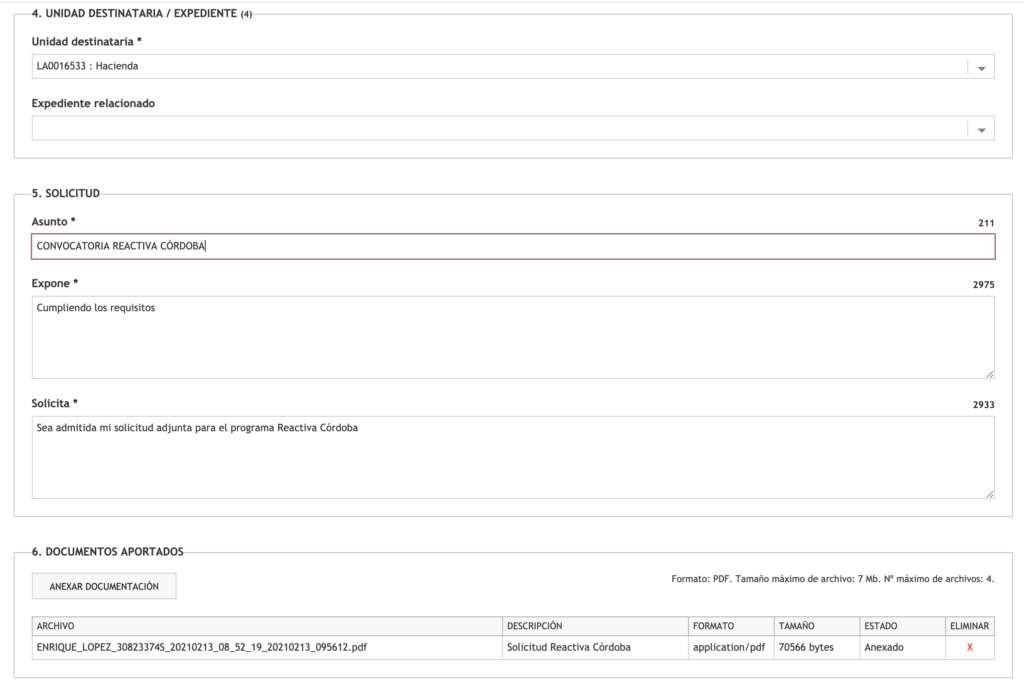Screen dimensions: 1024x685
Task: Click the TAMAÑO column header
Action: [797, 627]
